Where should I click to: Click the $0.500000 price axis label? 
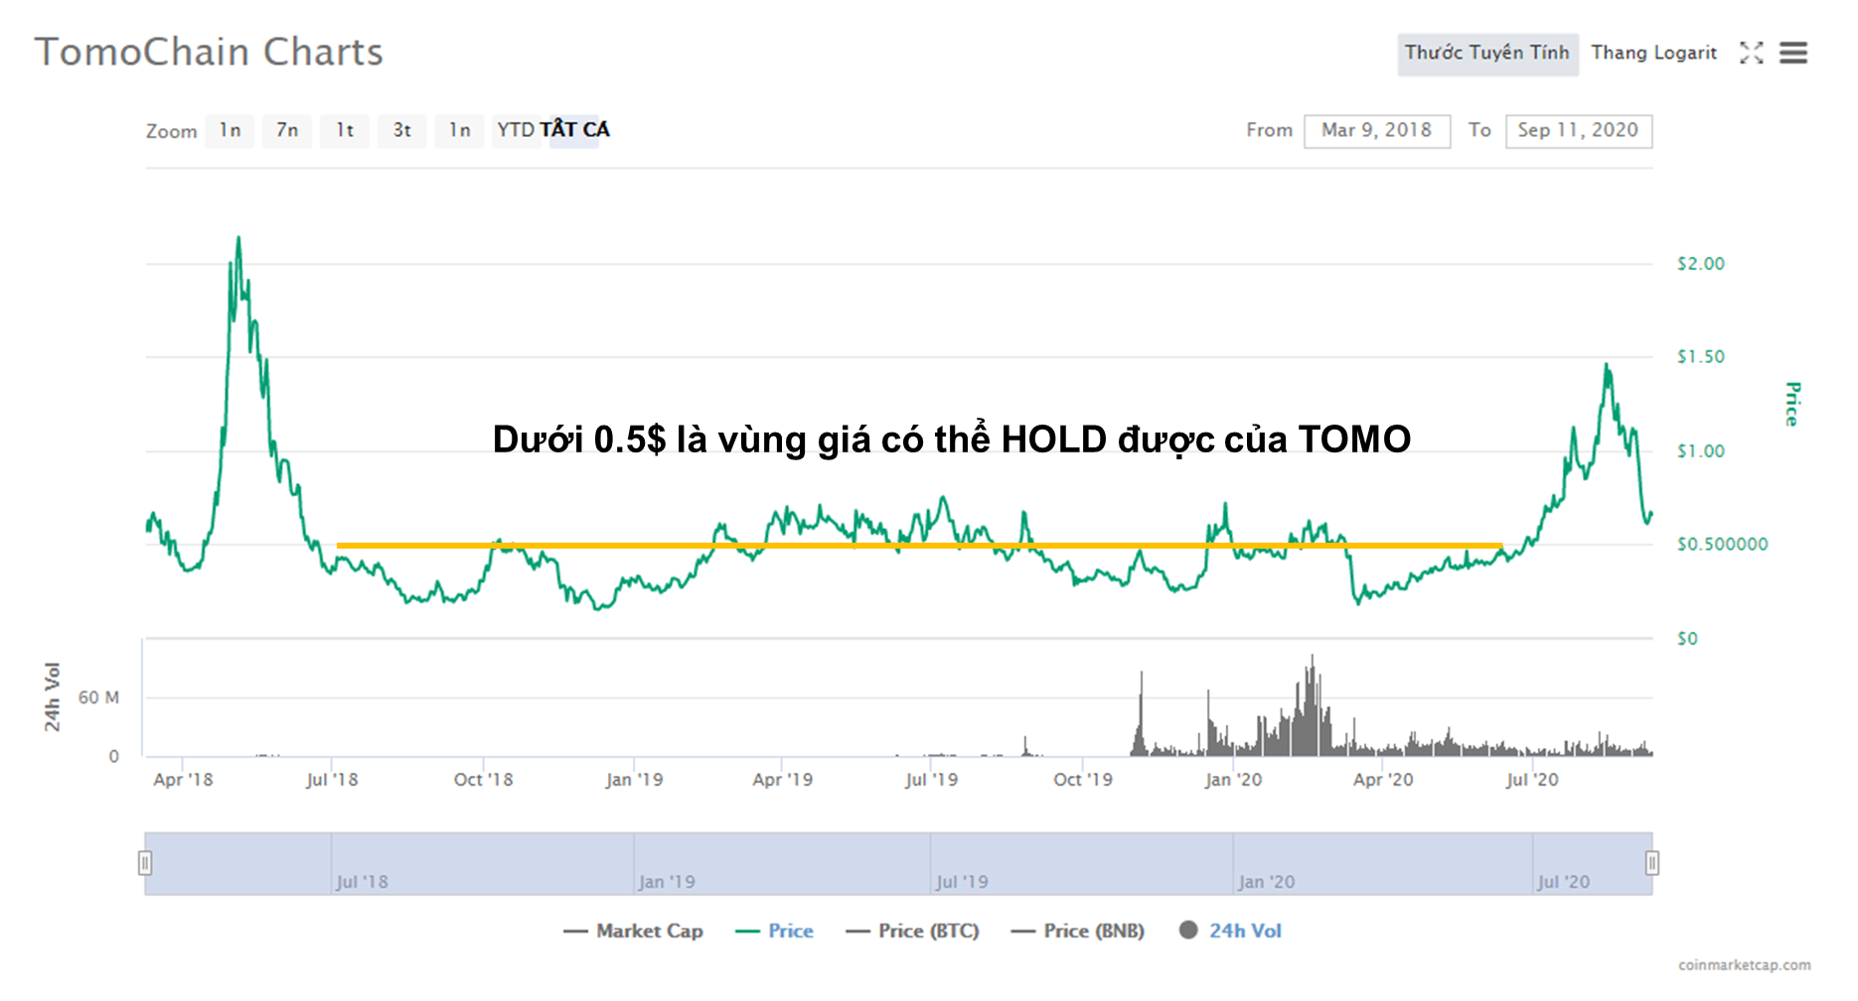[x=1722, y=544]
